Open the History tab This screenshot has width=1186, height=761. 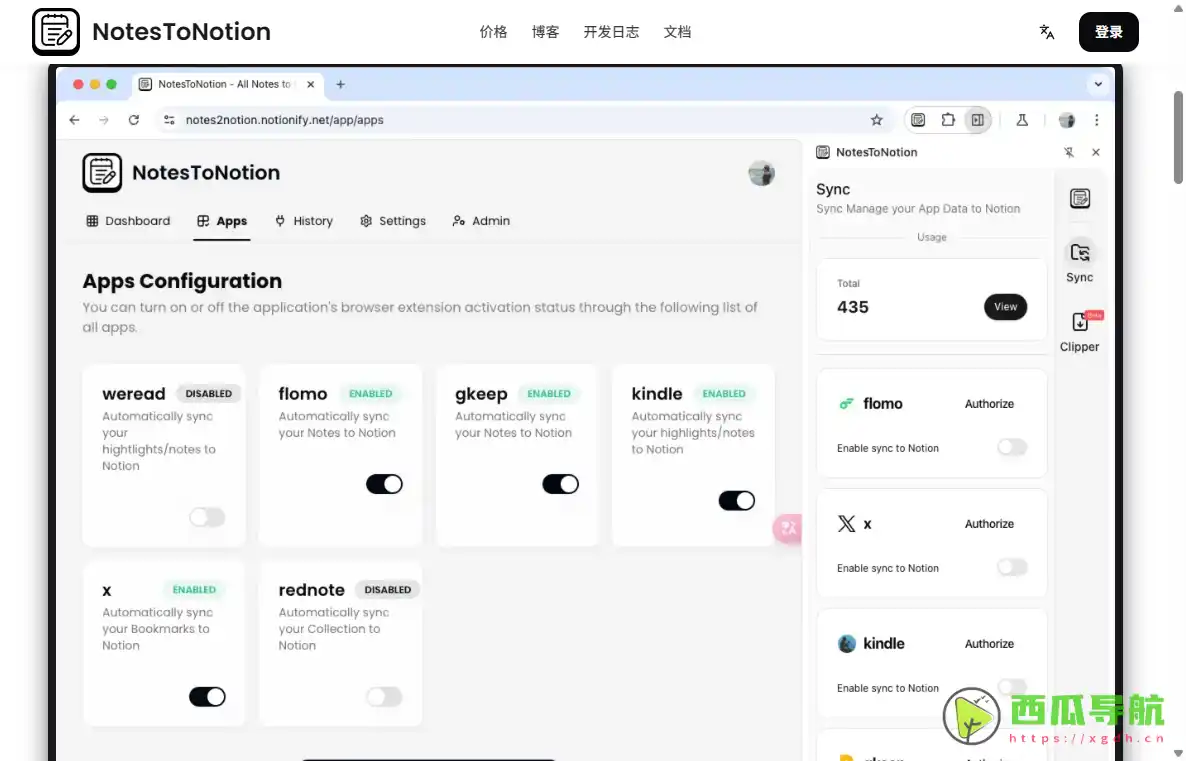tap(303, 221)
